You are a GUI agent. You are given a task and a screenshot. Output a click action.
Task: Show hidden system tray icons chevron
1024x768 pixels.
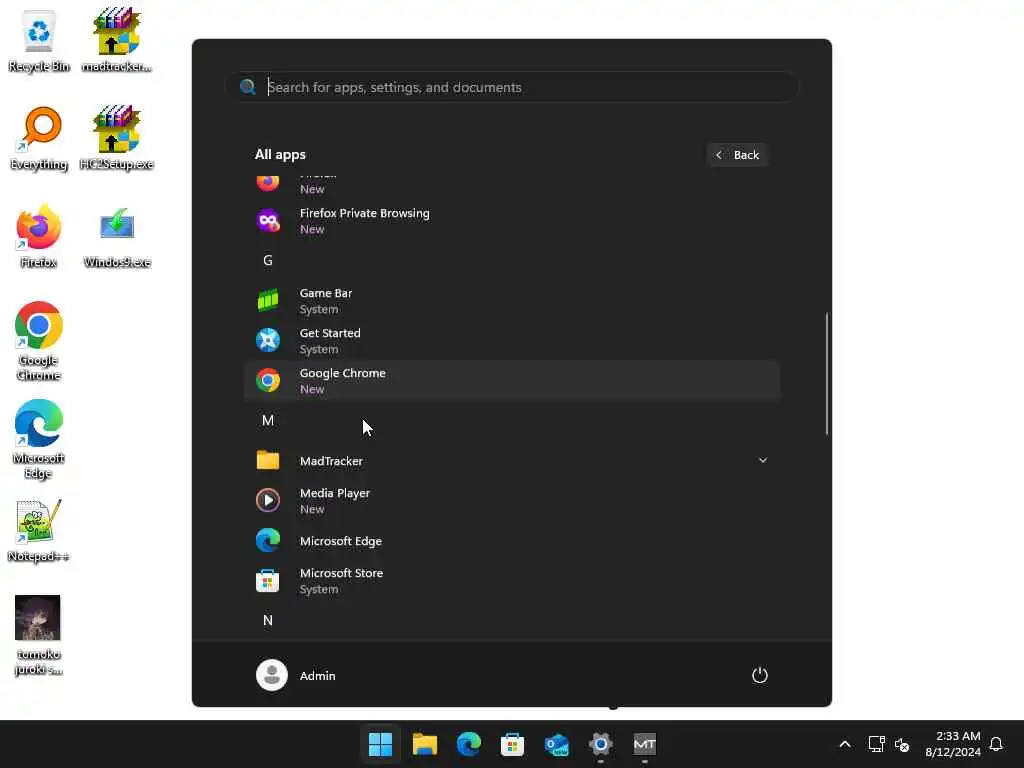[x=844, y=744]
